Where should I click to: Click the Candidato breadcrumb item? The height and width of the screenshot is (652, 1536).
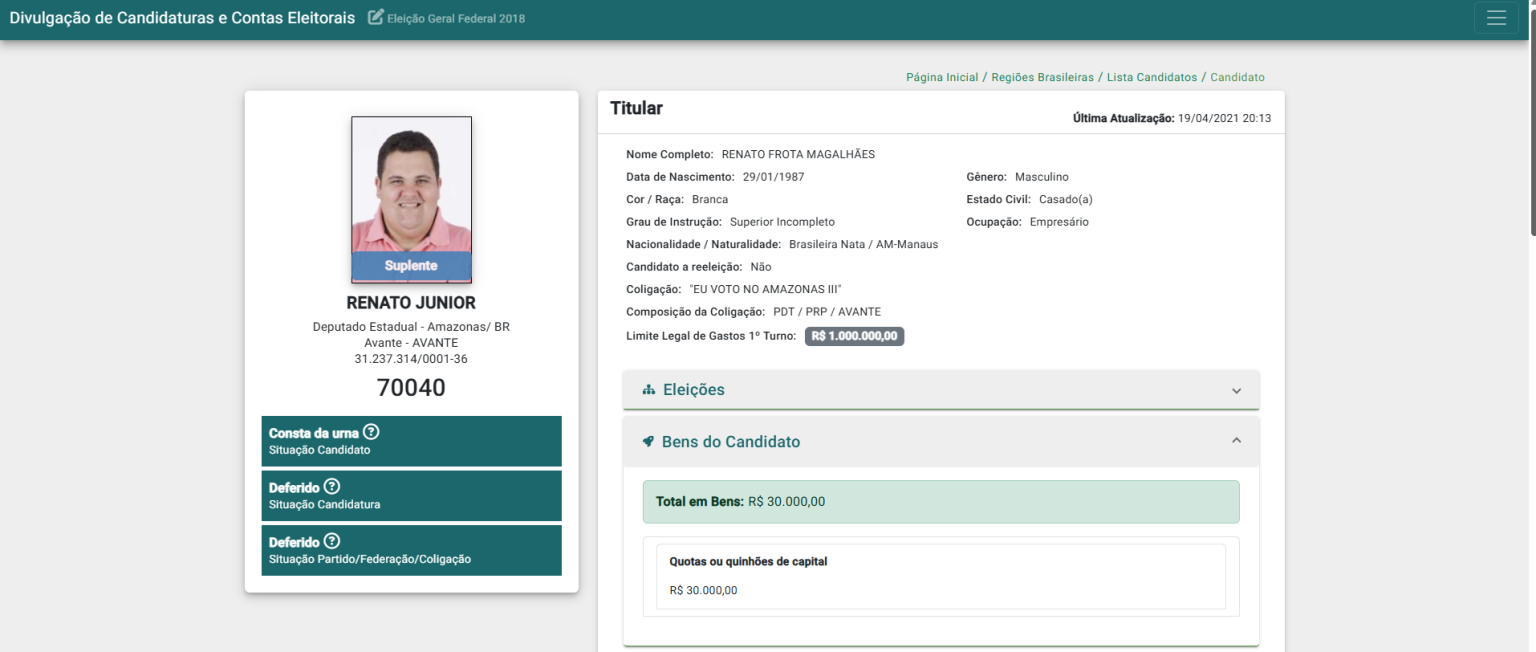[1237, 77]
